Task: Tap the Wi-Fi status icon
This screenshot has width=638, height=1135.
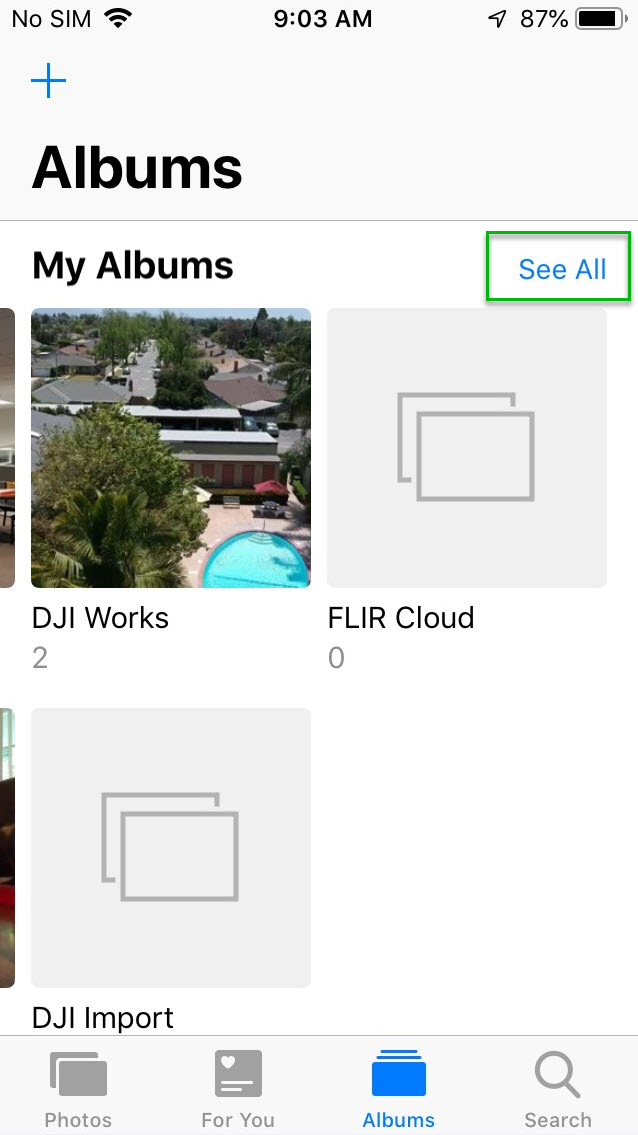Action: 118,18
